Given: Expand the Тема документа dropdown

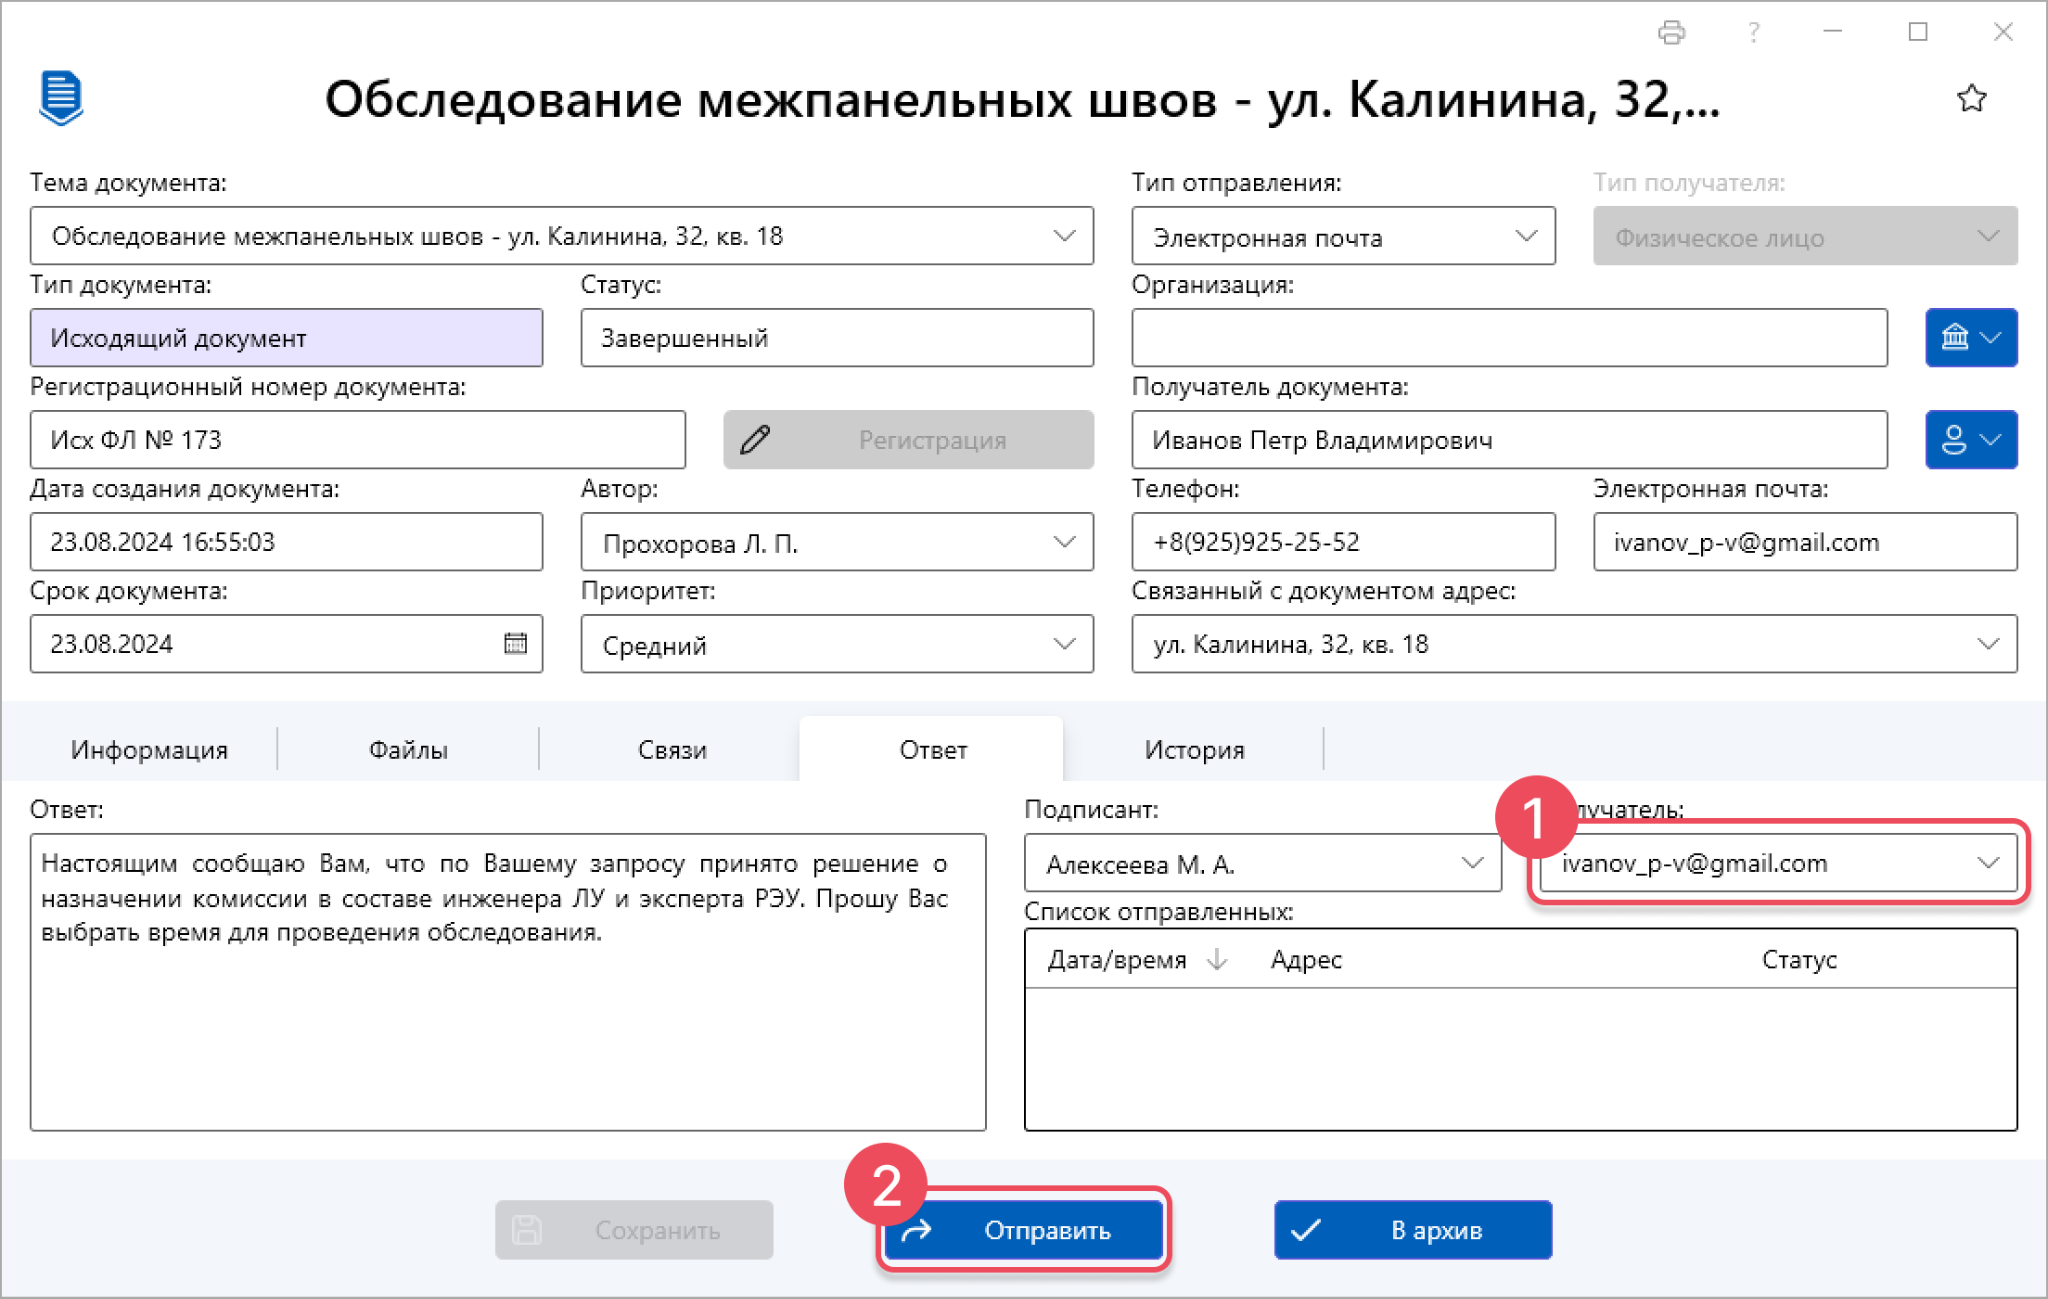Looking at the screenshot, I should click(x=1064, y=236).
